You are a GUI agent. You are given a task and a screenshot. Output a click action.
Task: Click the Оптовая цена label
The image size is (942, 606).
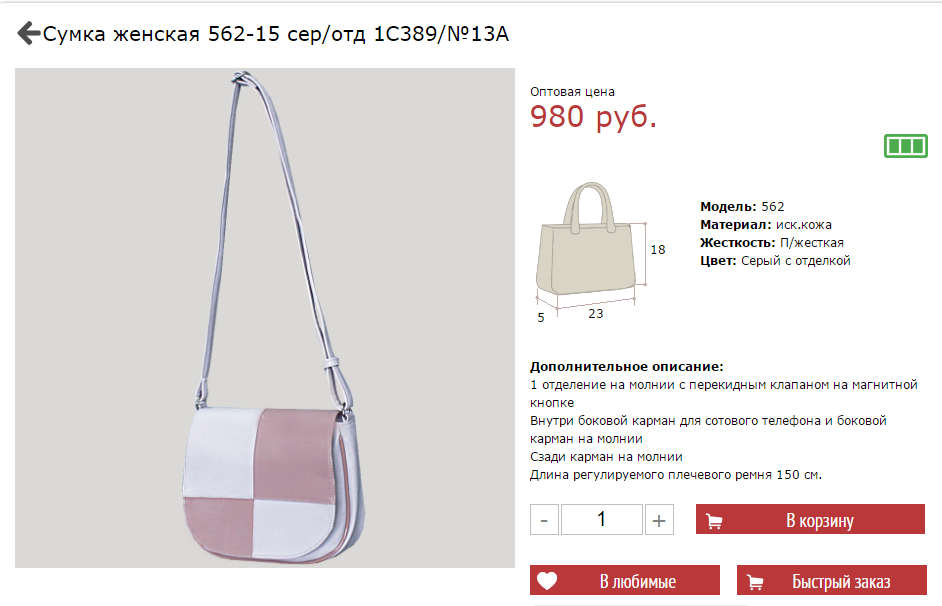[x=572, y=92]
